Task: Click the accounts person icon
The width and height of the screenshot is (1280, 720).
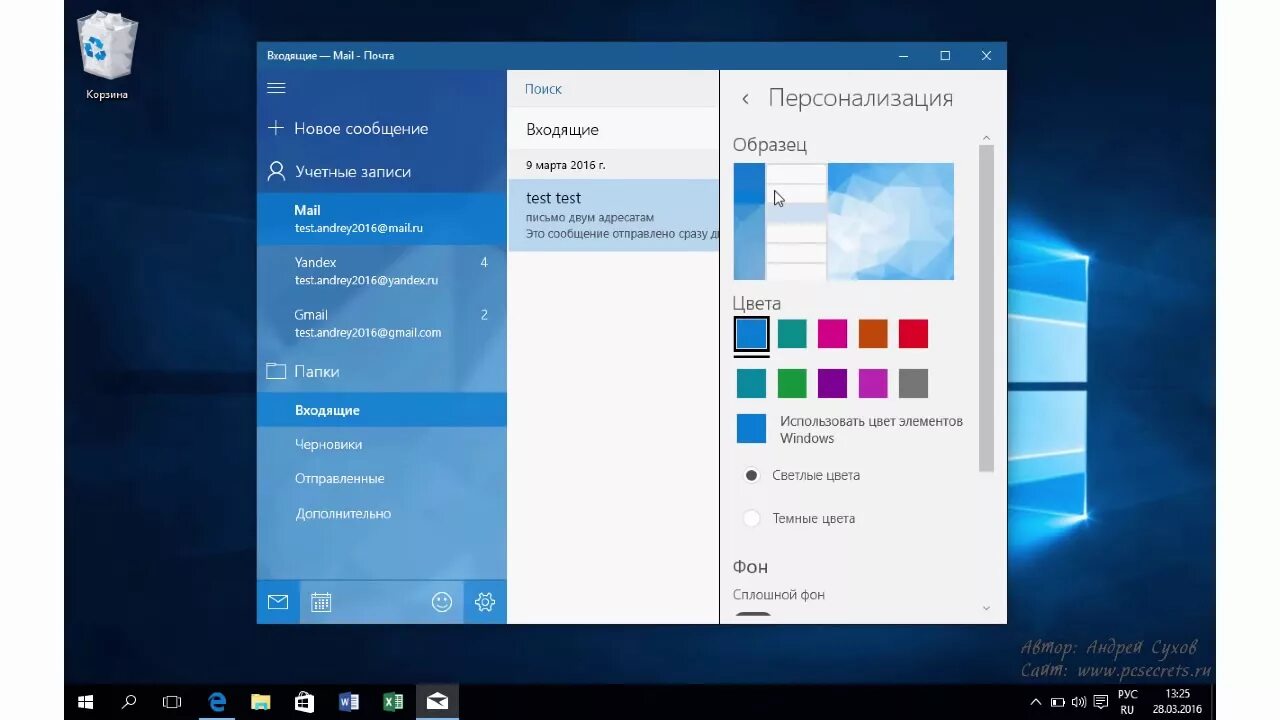Action: click(276, 172)
